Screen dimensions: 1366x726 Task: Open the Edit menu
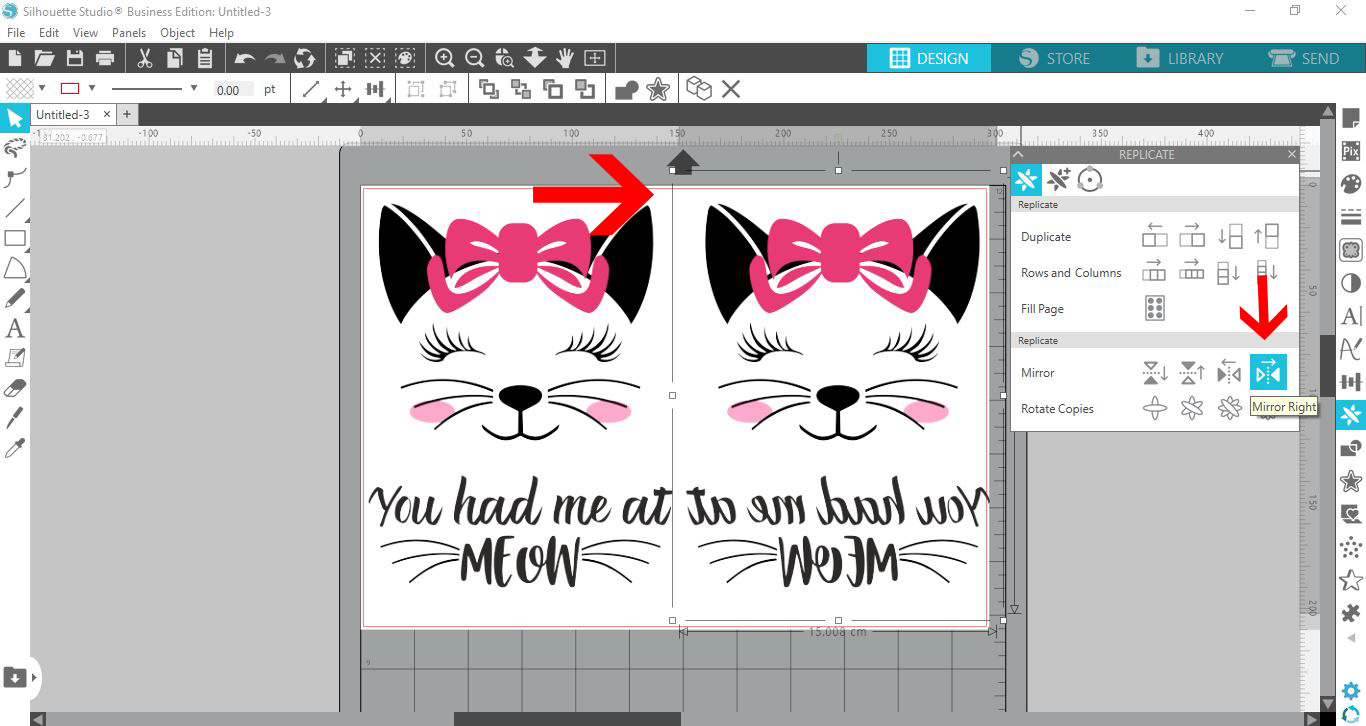tap(49, 33)
